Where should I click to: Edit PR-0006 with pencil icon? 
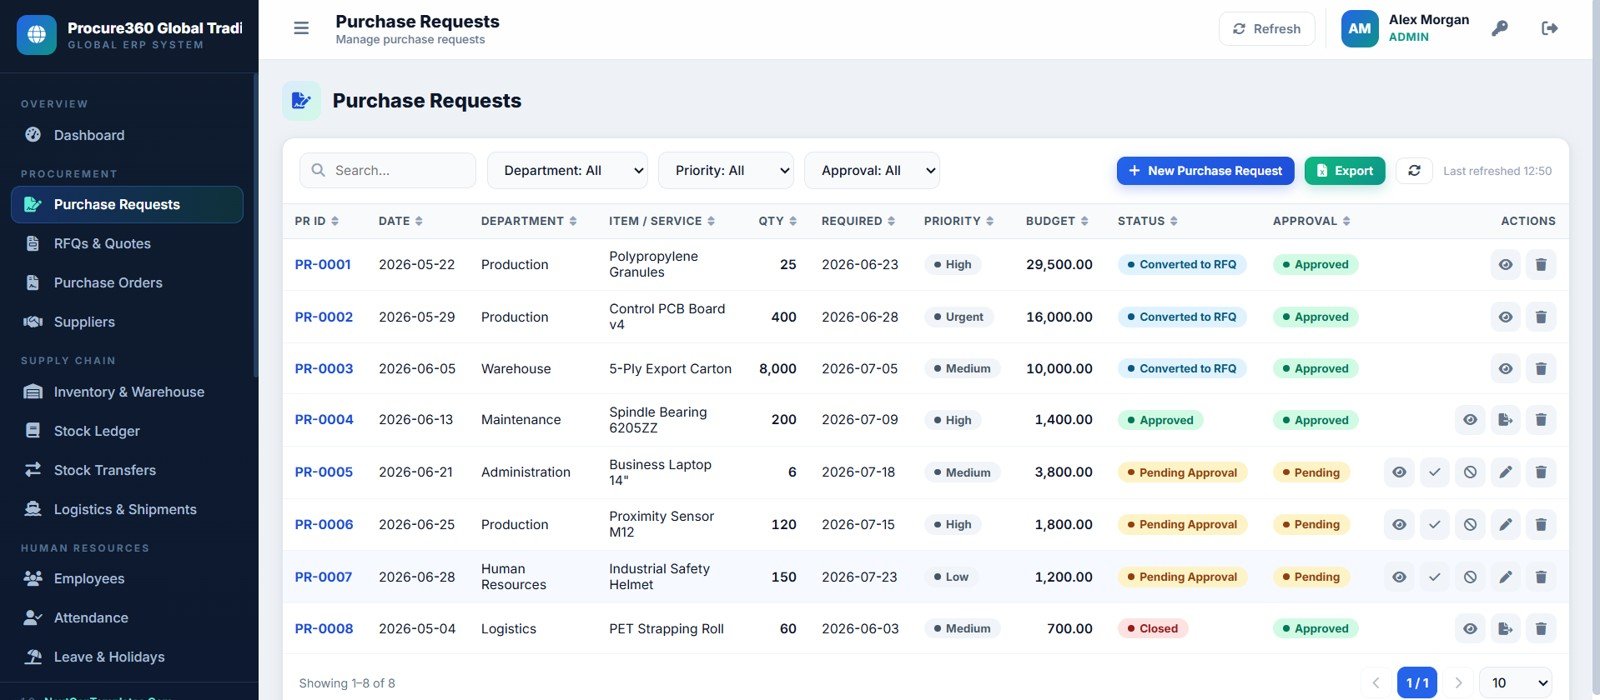click(1505, 524)
